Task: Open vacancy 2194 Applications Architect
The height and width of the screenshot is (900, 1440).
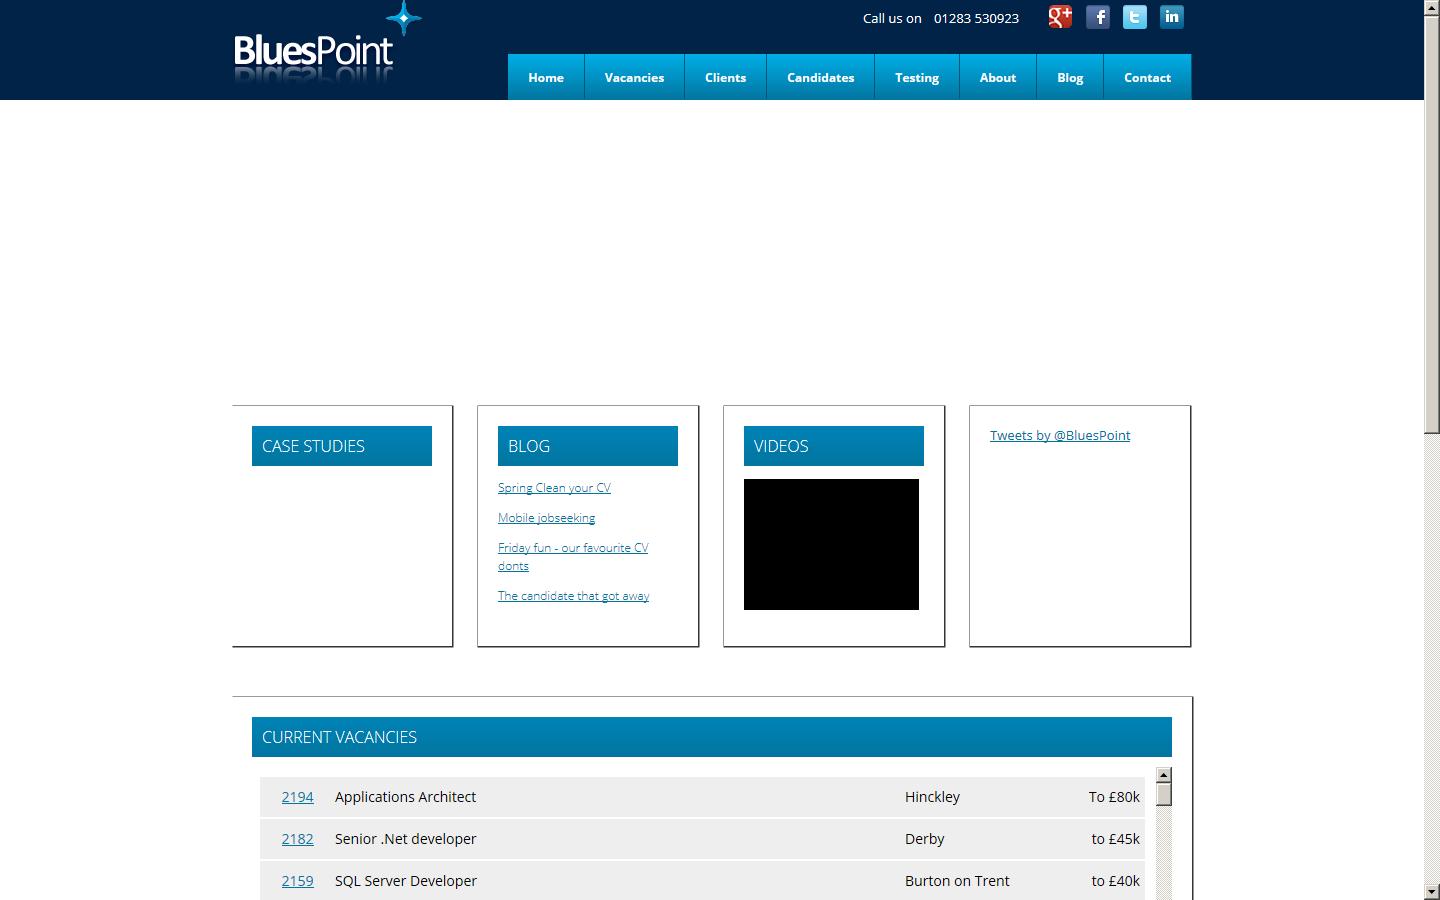Action: point(297,797)
